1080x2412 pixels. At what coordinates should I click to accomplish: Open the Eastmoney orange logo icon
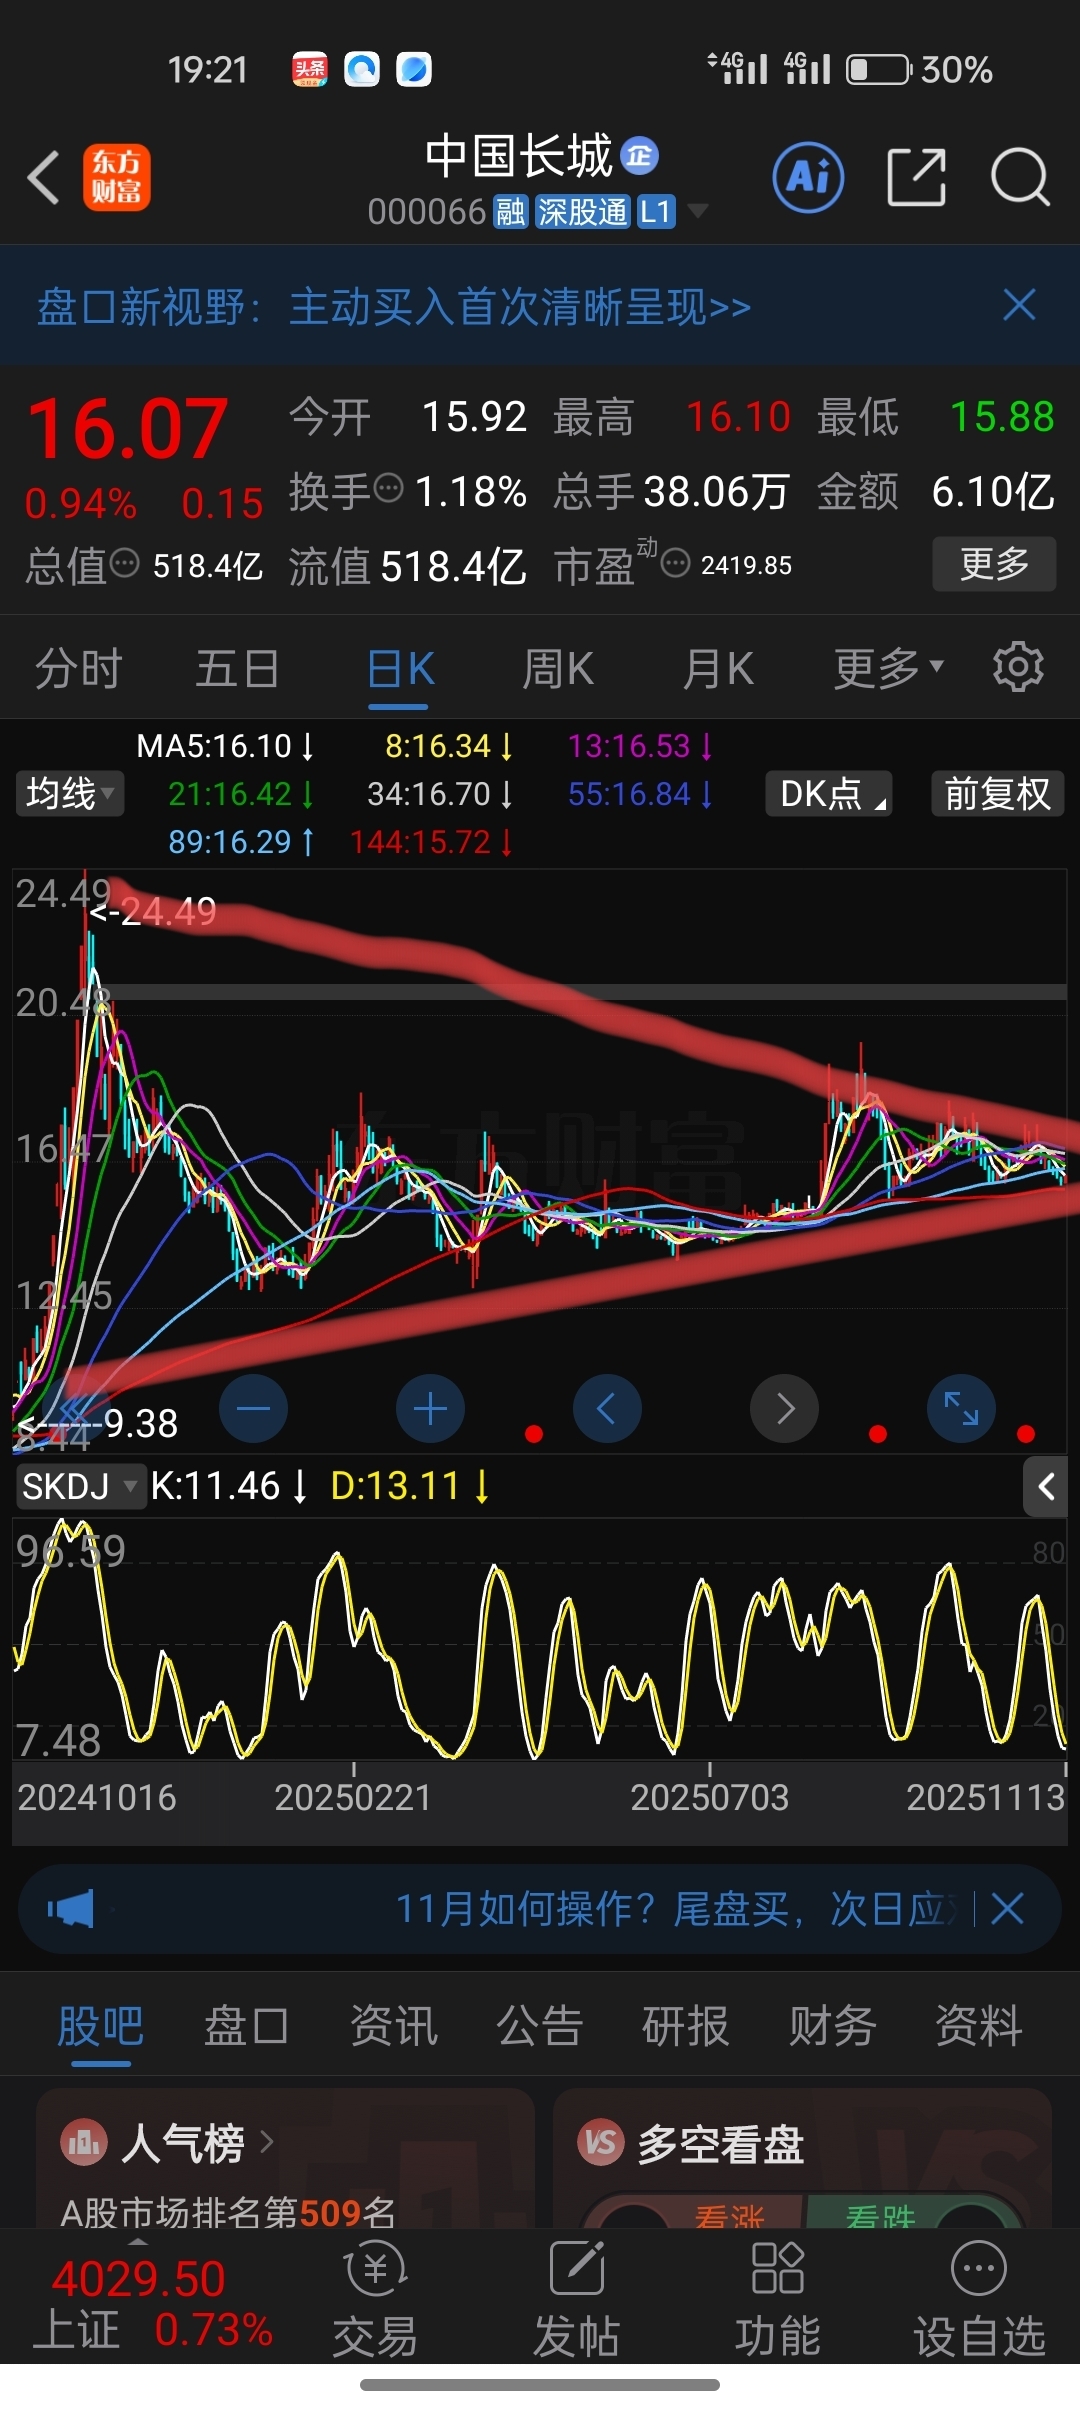(116, 178)
